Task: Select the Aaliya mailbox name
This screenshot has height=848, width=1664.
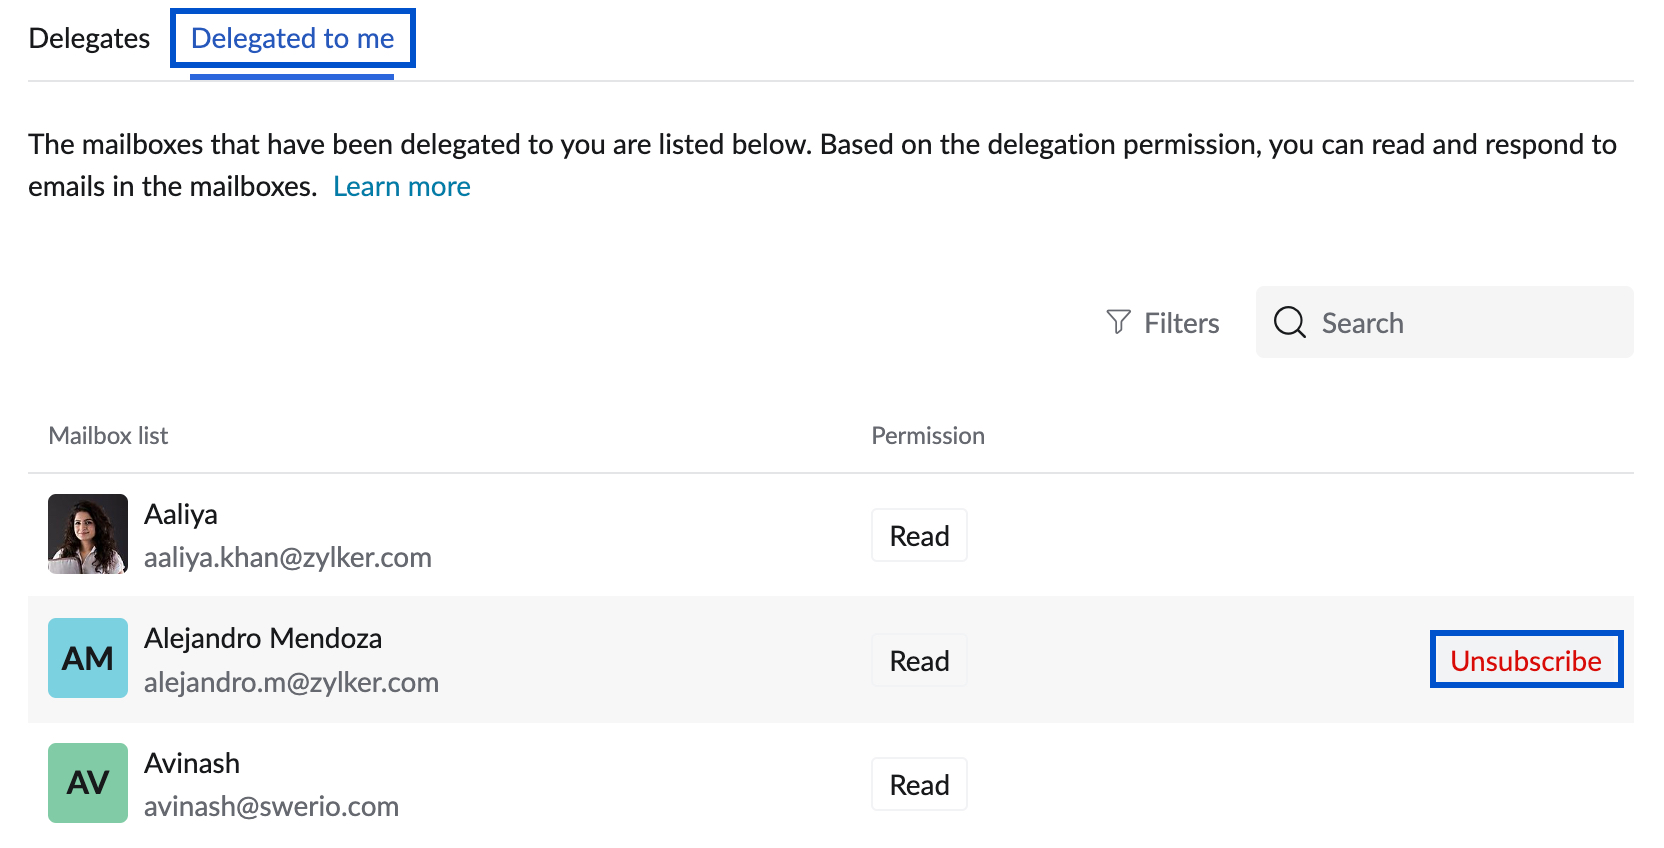Action: tap(181, 514)
